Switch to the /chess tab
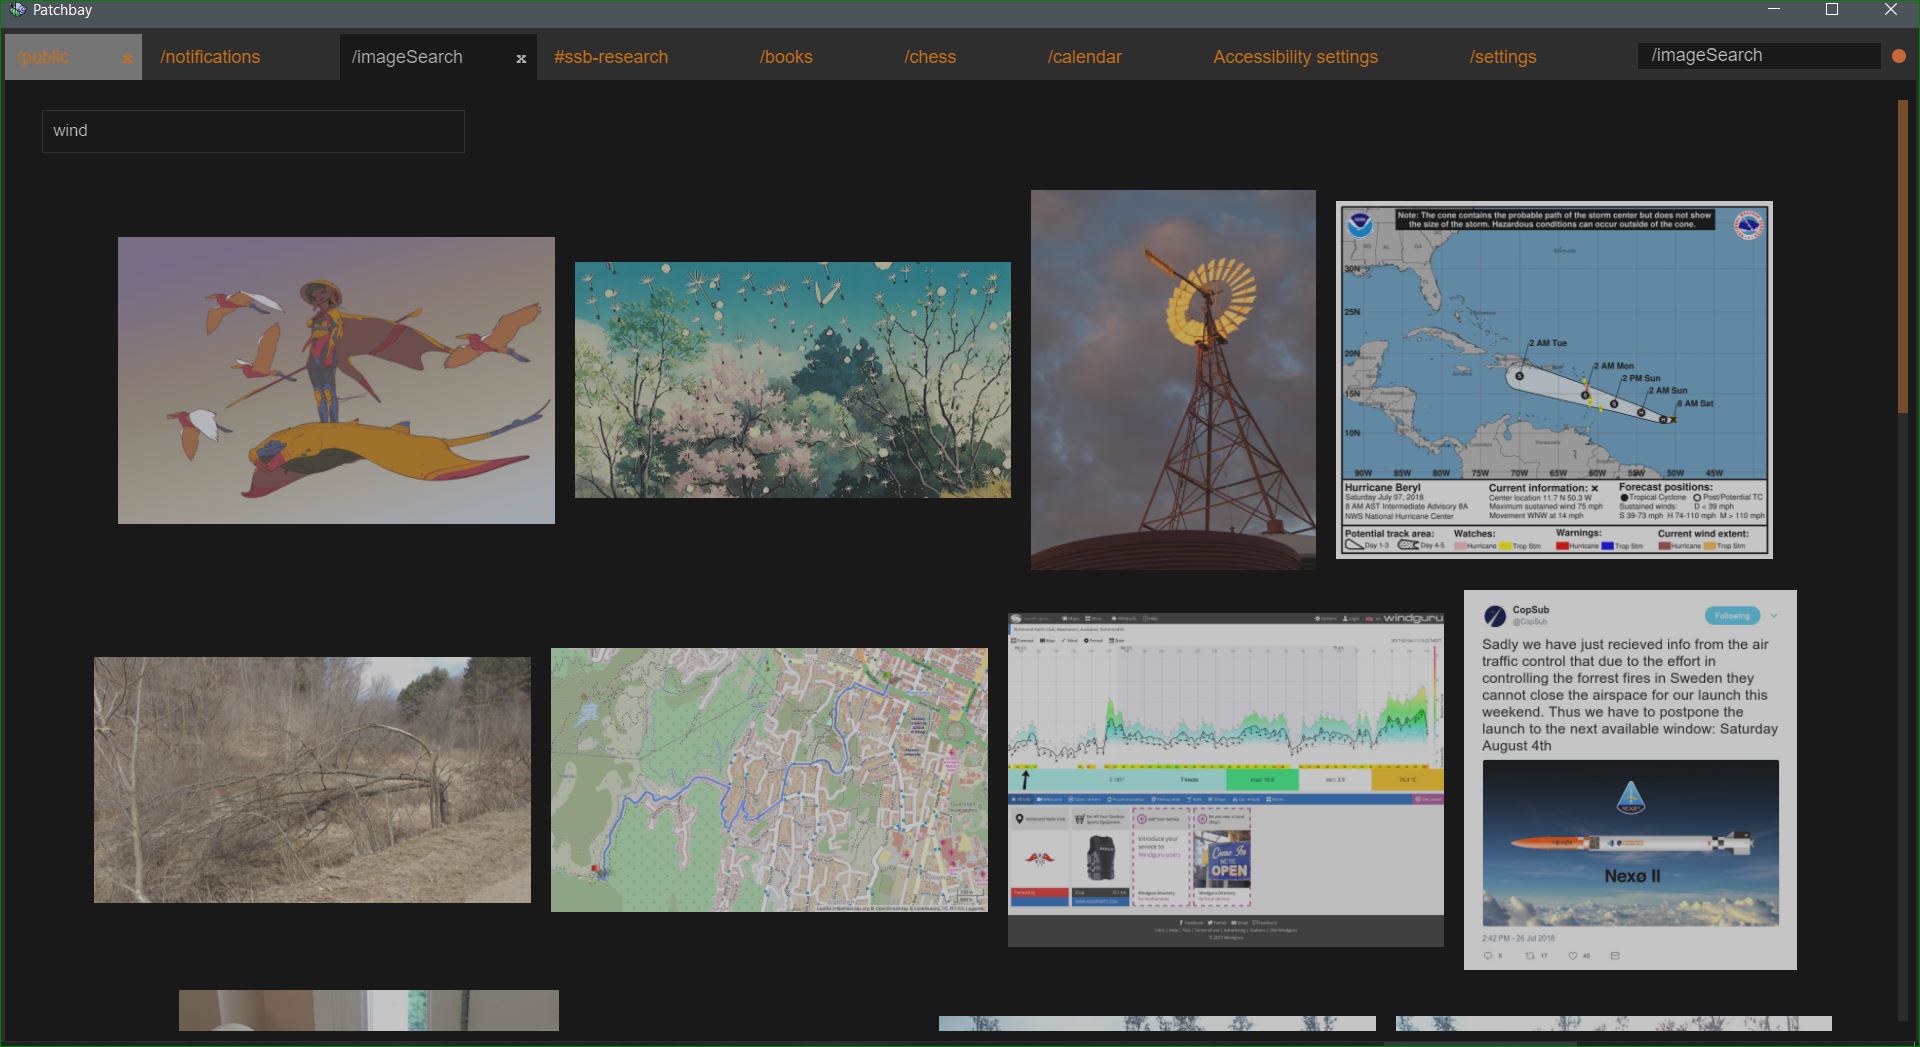 tap(930, 57)
